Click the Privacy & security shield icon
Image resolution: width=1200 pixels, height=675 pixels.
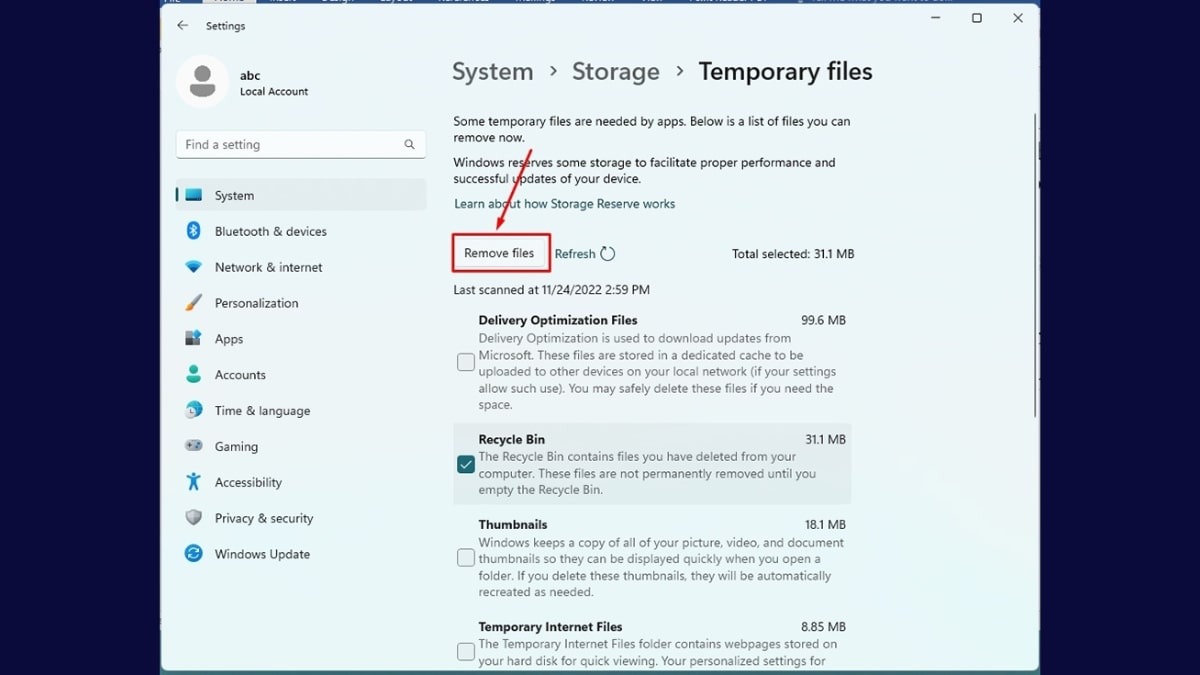[x=194, y=518]
